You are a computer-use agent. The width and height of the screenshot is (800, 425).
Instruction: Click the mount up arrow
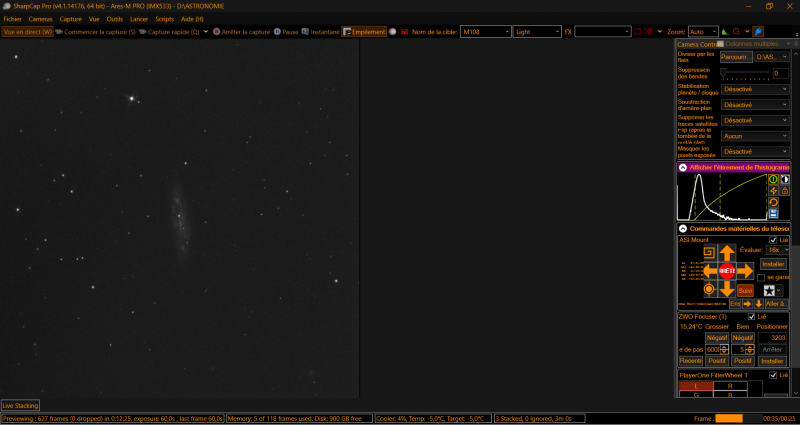(x=727, y=253)
